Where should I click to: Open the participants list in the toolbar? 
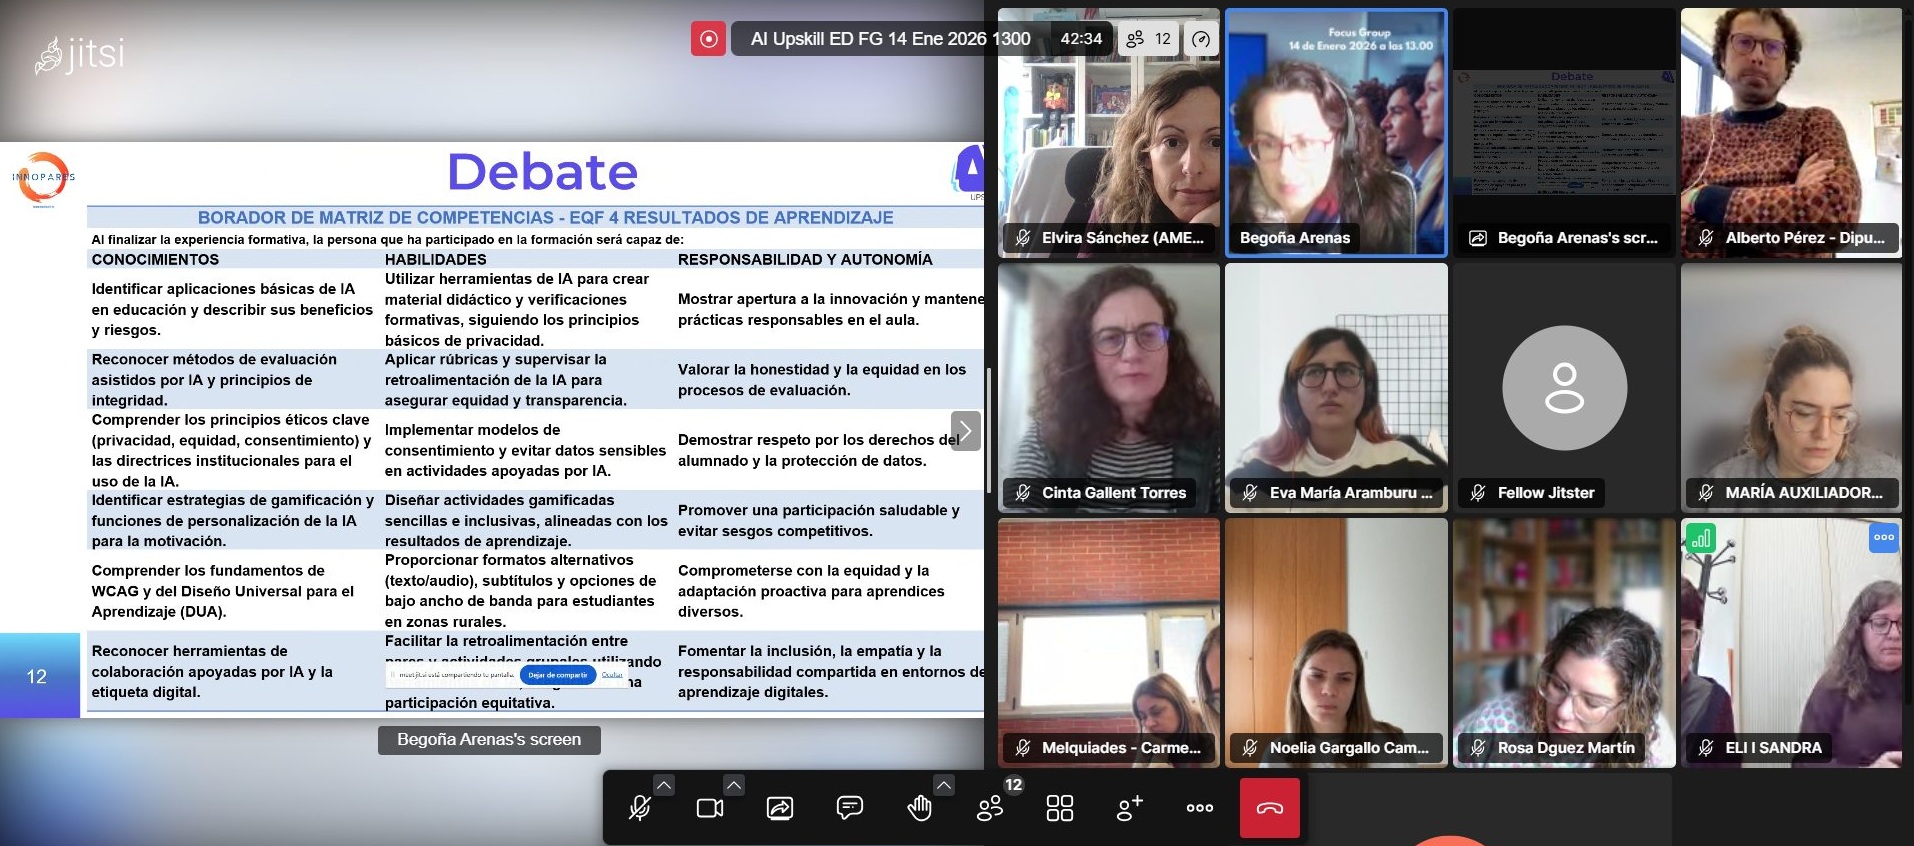pyautogui.click(x=990, y=808)
